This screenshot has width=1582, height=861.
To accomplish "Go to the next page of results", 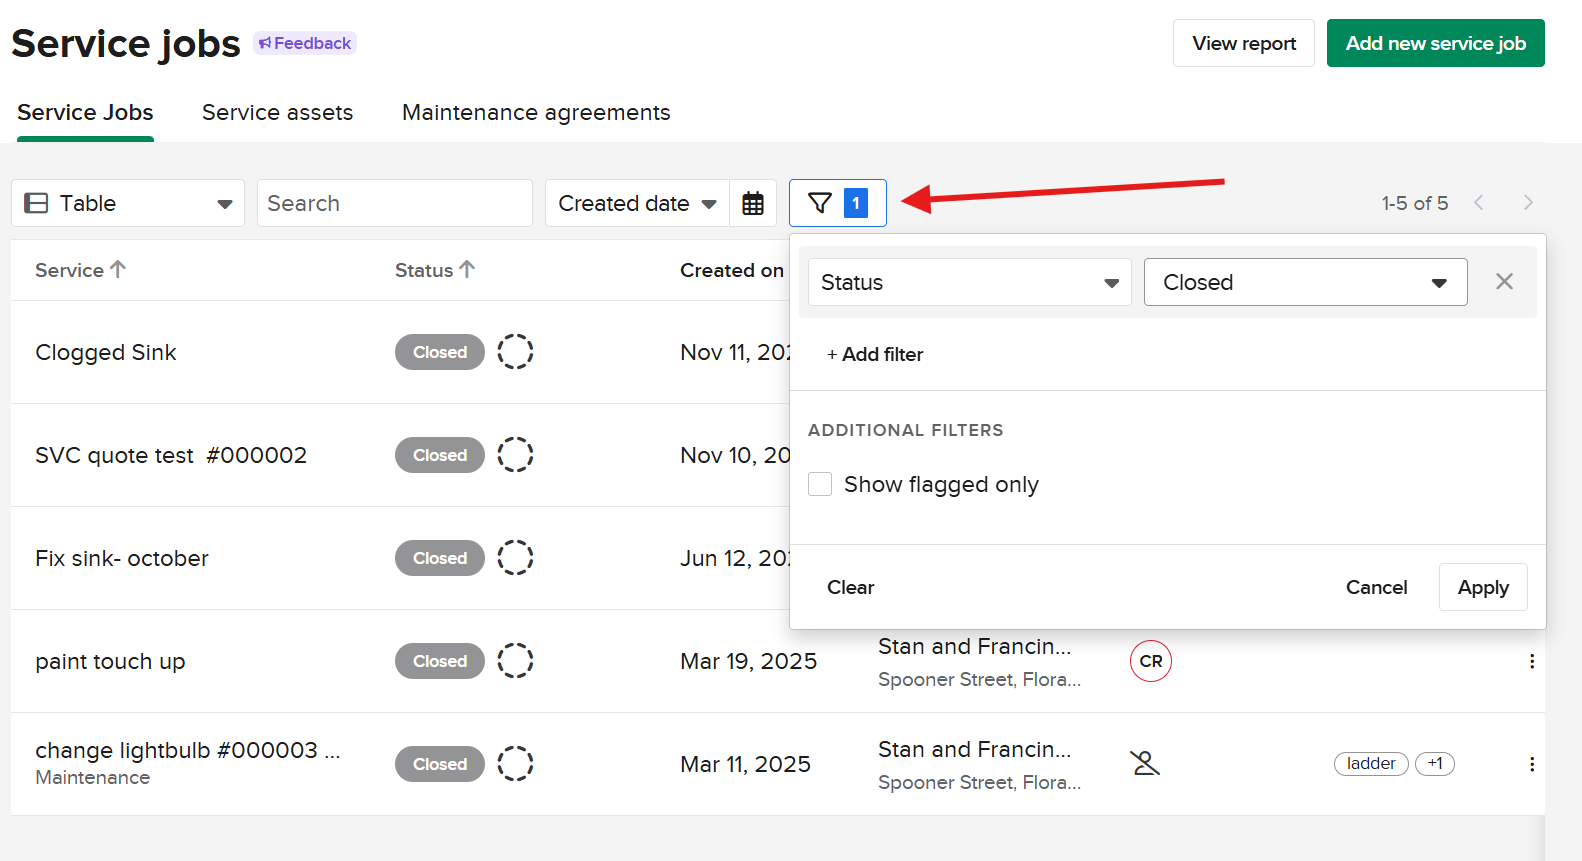I will pos(1527,203).
